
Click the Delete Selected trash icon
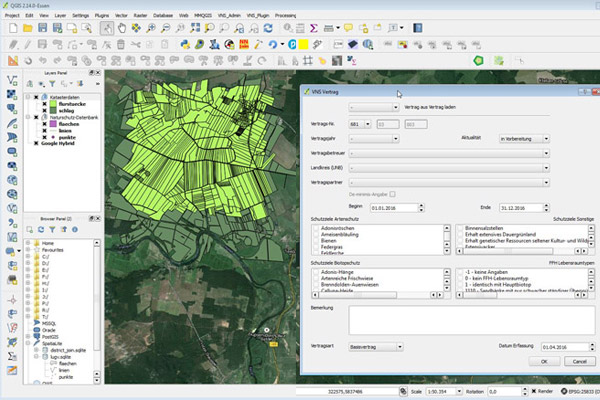[x=121, y=44]
